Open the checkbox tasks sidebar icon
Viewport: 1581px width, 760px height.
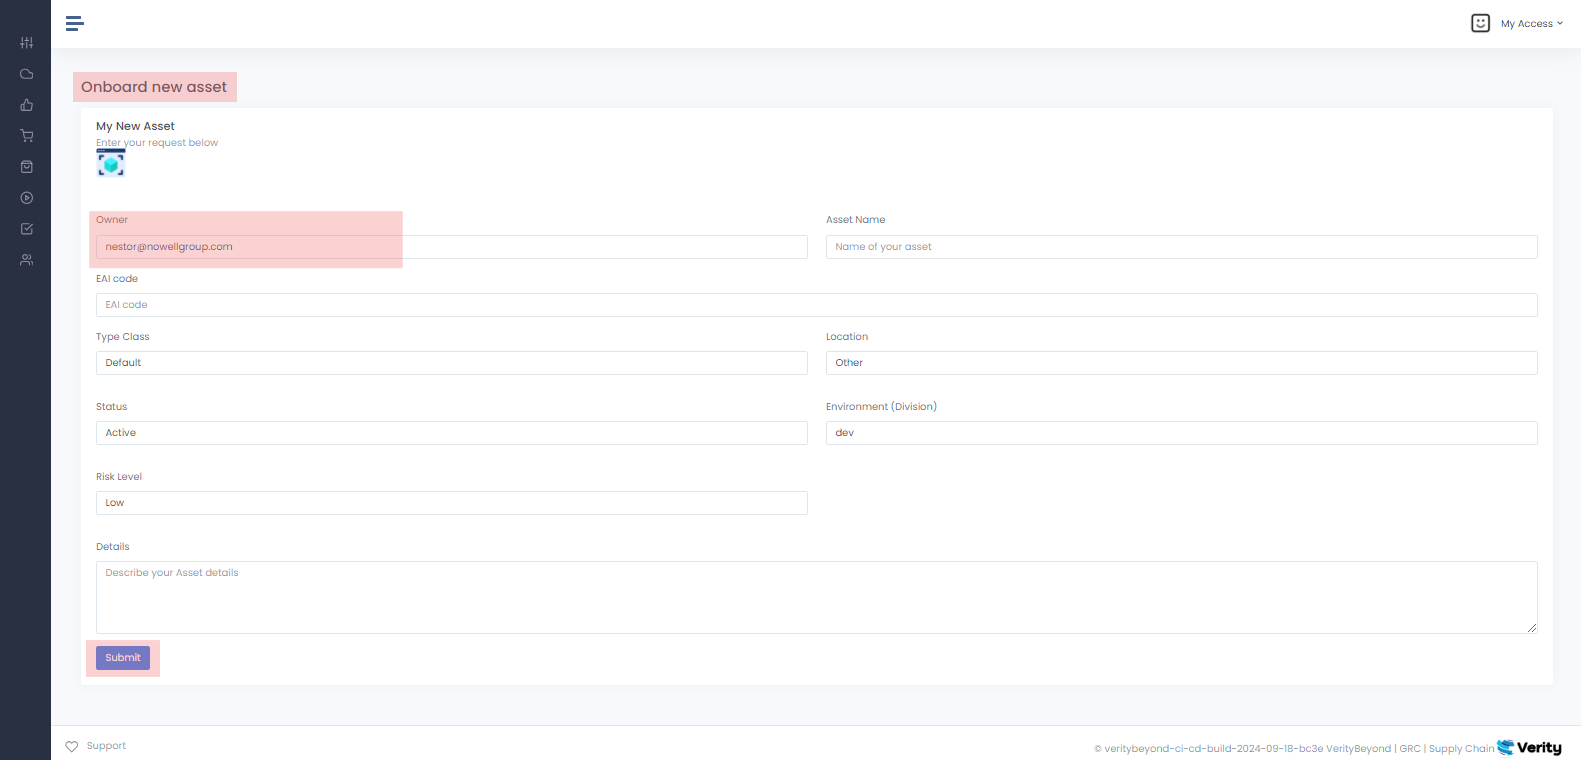[x=27, y=229]
